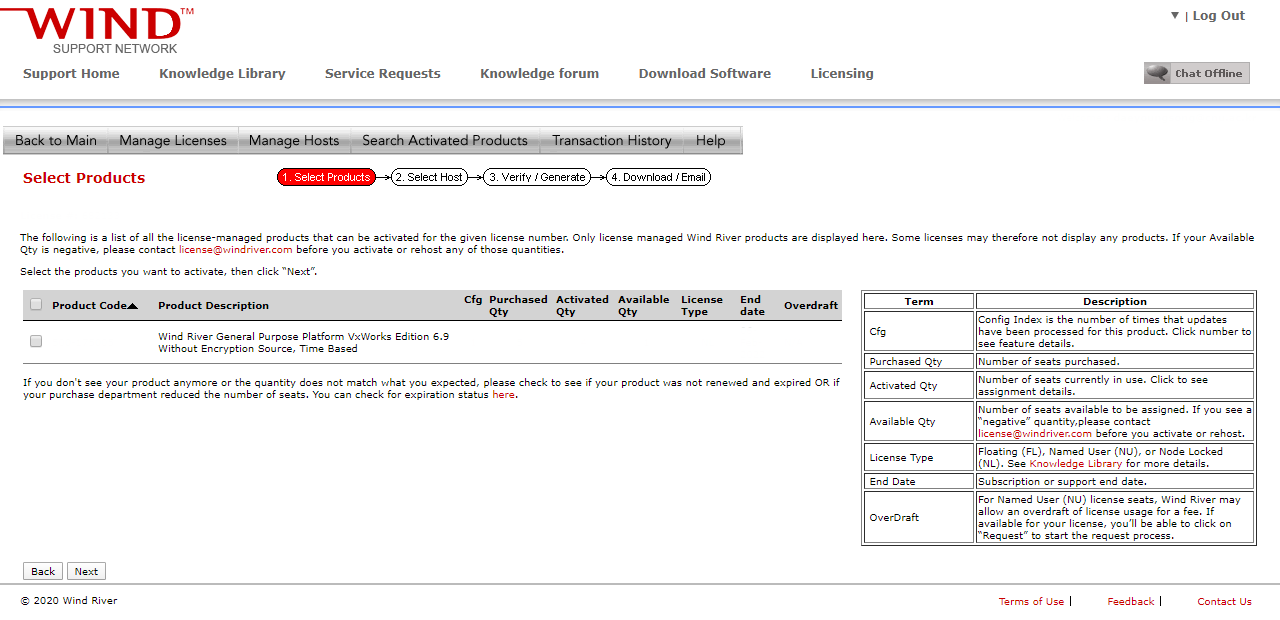Open the Terms of Use footer link
This screenshot has height=620, width=1280.
click(1031, 602)
